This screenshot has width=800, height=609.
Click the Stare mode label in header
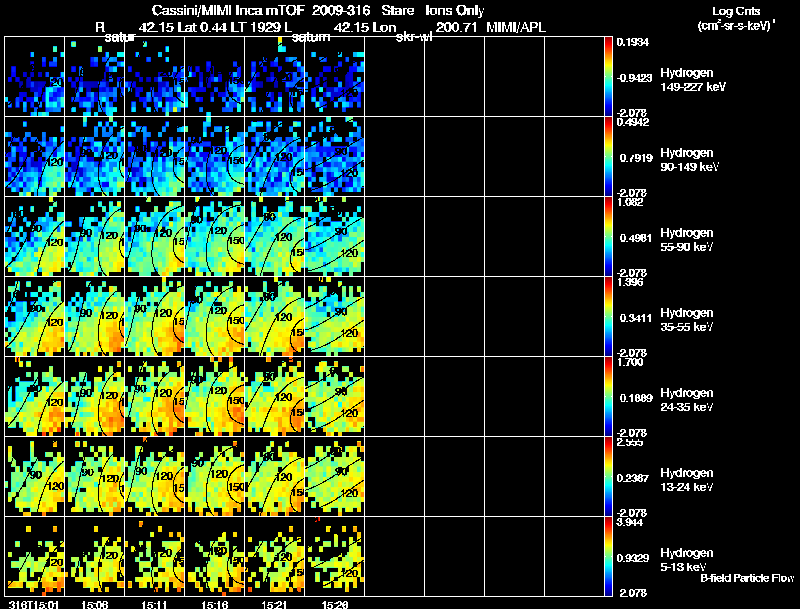pos(397,10)
